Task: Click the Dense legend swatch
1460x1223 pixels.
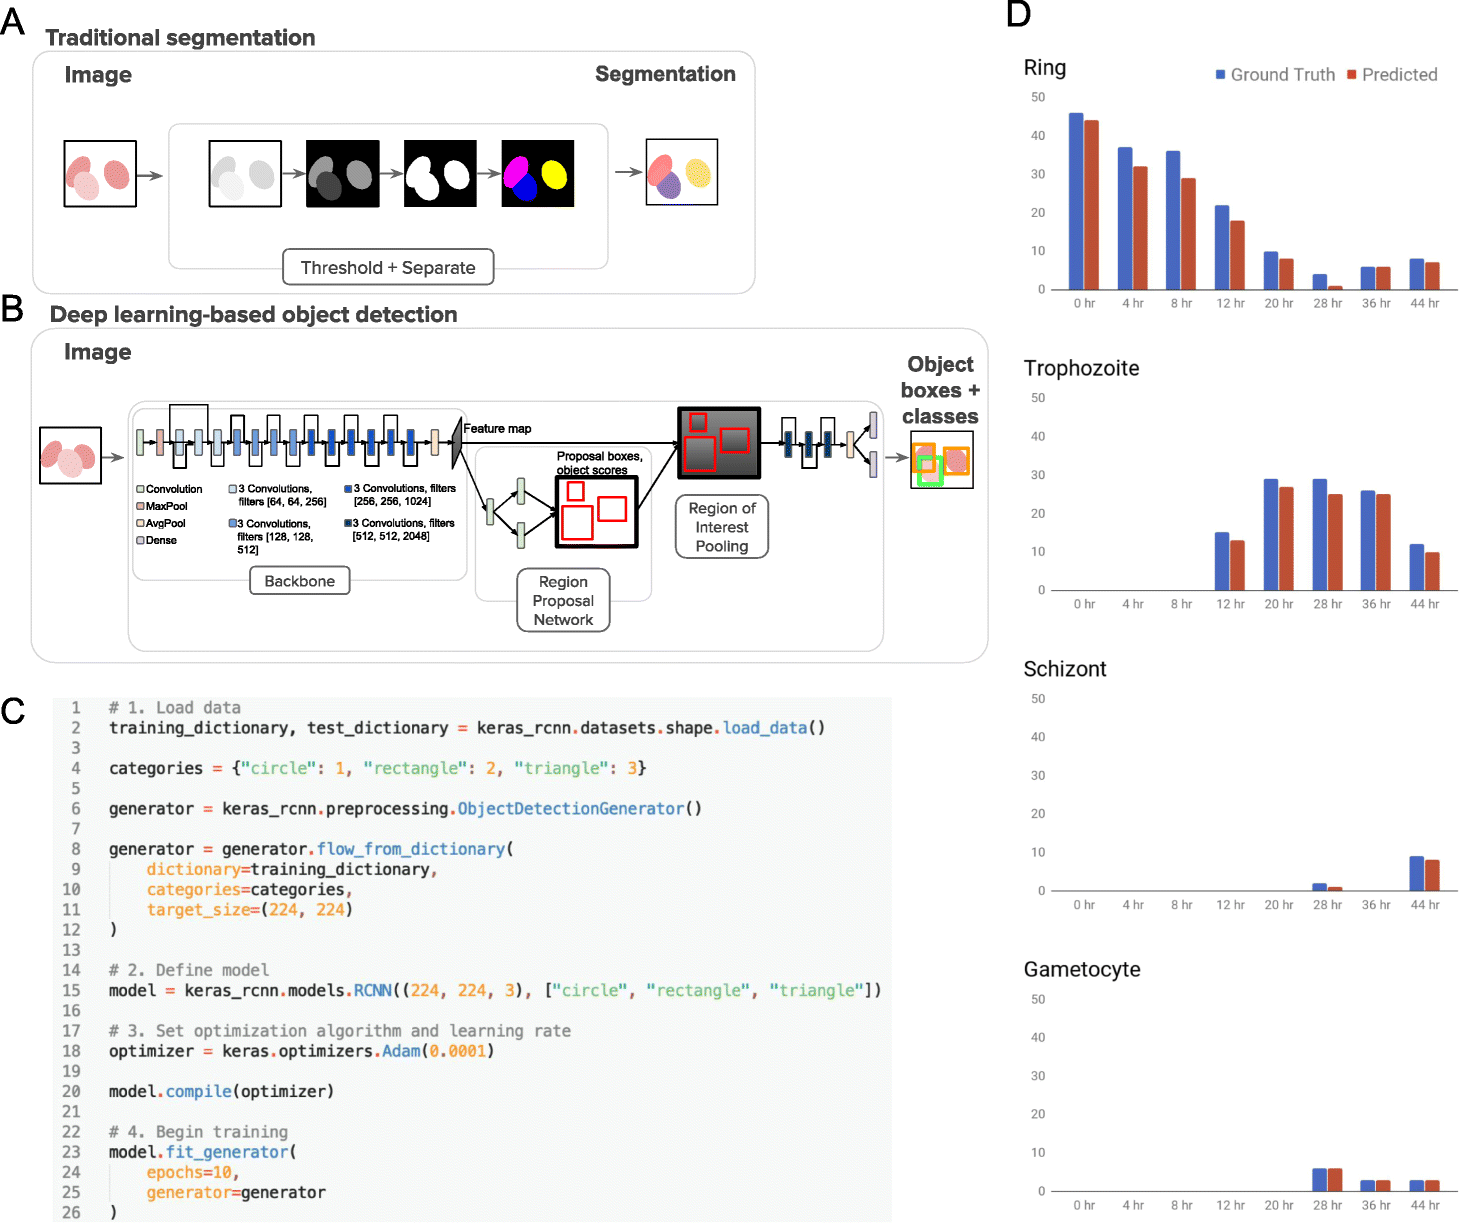Action: point(141,540)
